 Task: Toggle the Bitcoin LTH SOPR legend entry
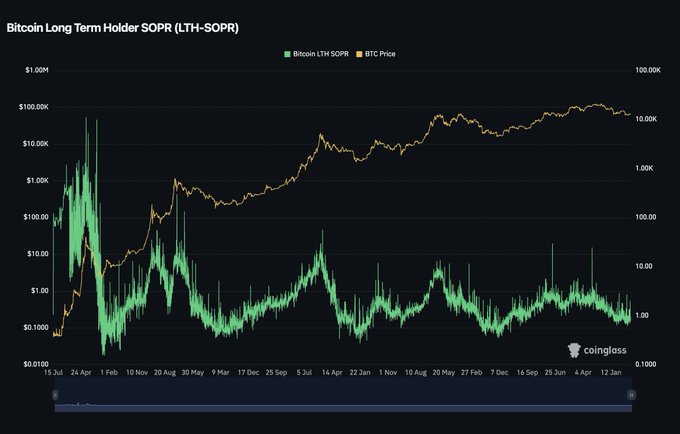tap(316, 54)
